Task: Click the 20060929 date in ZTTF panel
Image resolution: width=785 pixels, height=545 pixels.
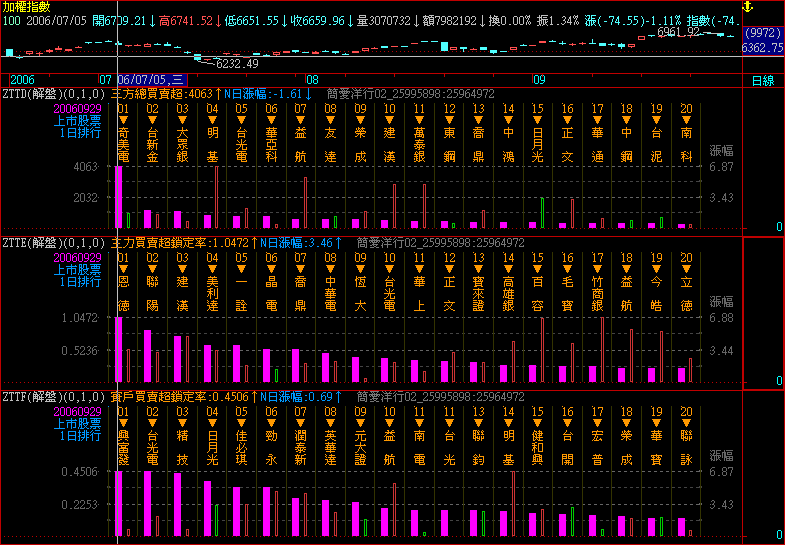Action: point(78,410)
